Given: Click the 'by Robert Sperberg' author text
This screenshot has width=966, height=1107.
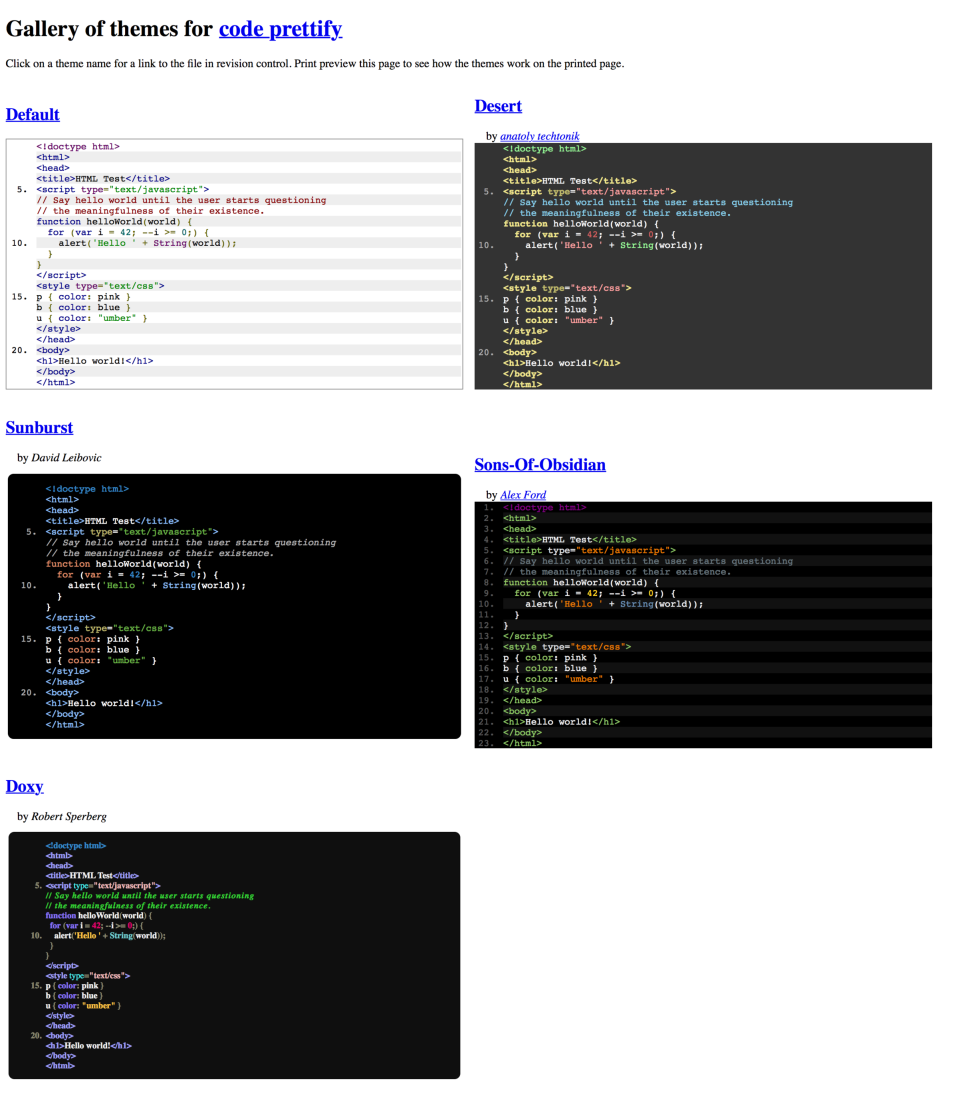Looking at the screenshot, I should pos(62,816).
